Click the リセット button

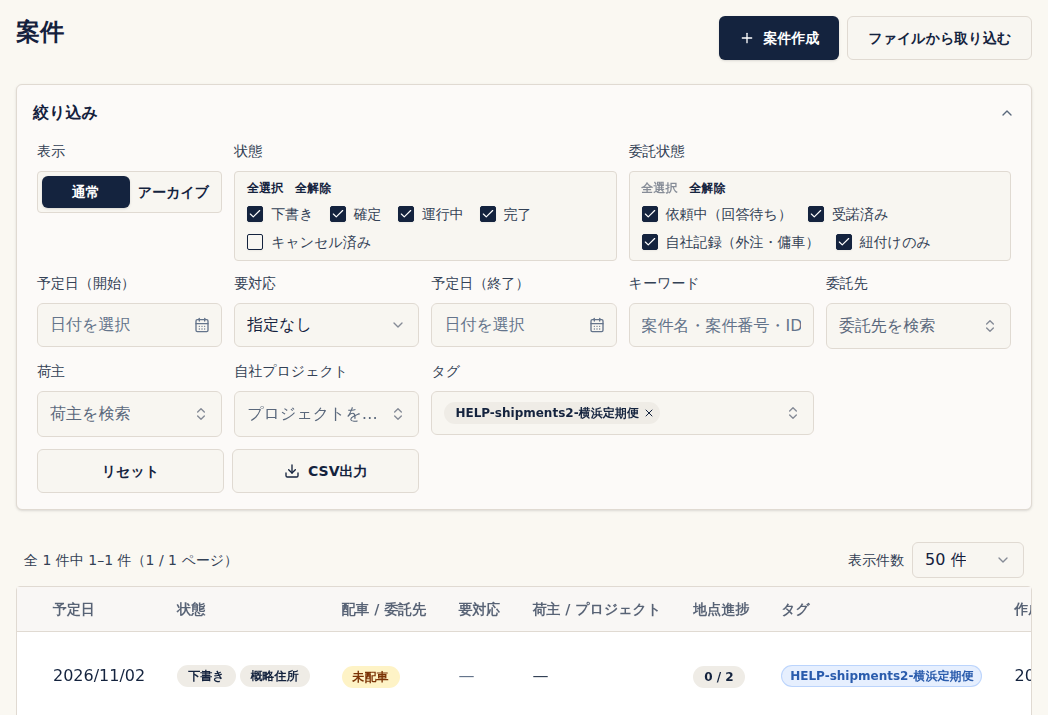(130, 471)
